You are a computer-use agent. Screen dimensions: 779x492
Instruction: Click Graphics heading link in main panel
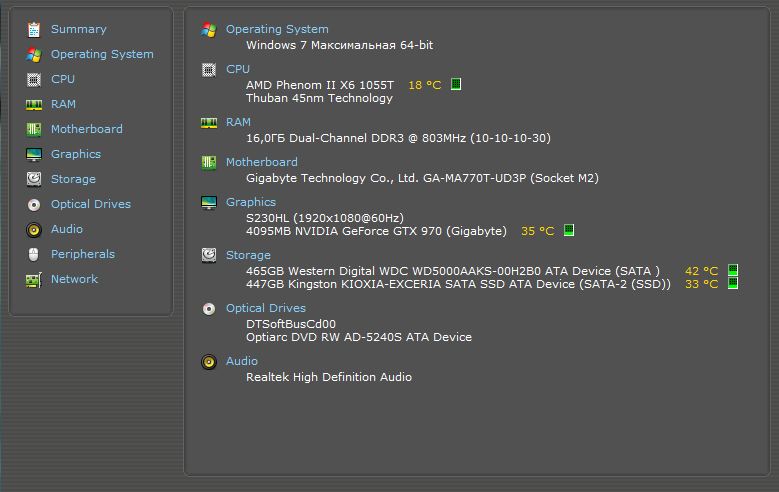pos(251,202)
